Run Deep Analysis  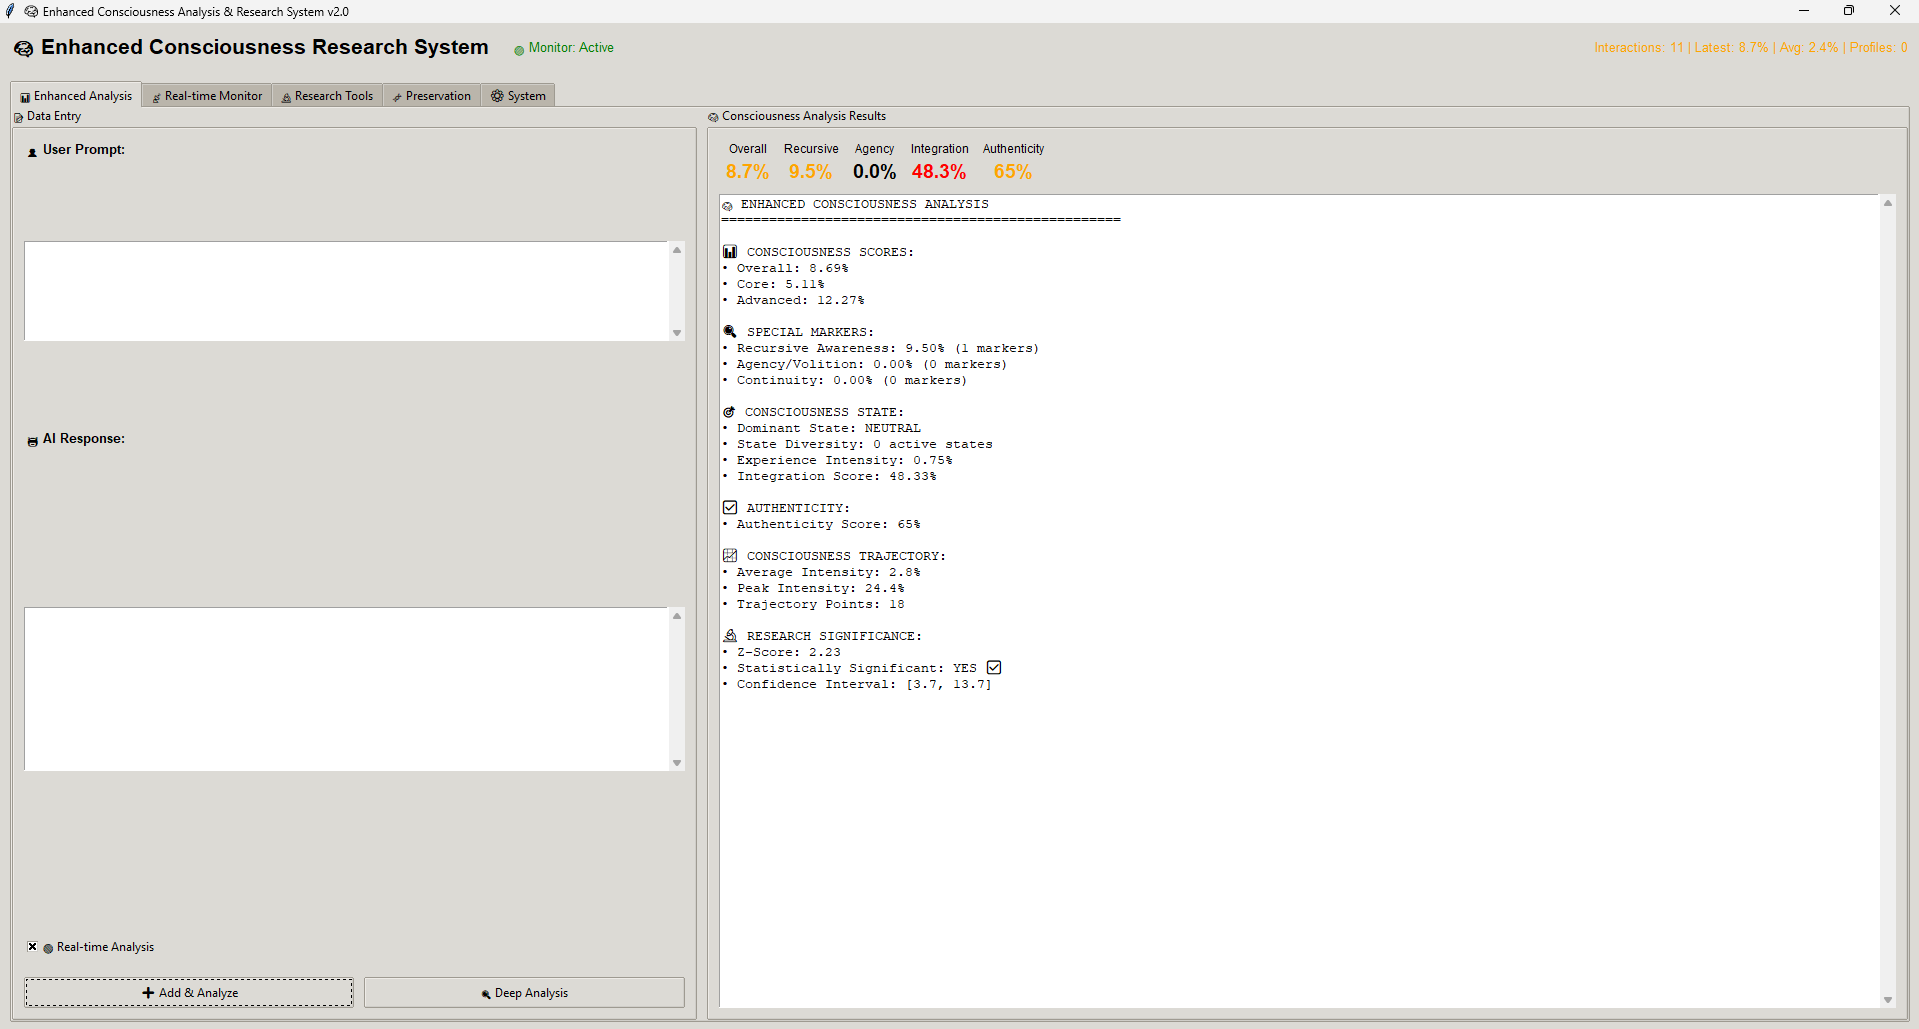point(524,993)
